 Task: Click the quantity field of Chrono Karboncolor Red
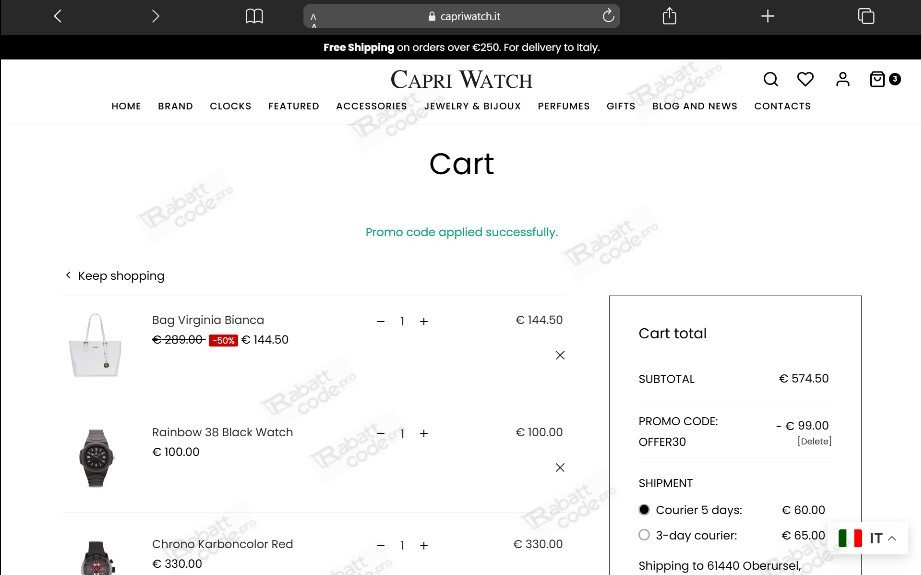click(402, 546)
